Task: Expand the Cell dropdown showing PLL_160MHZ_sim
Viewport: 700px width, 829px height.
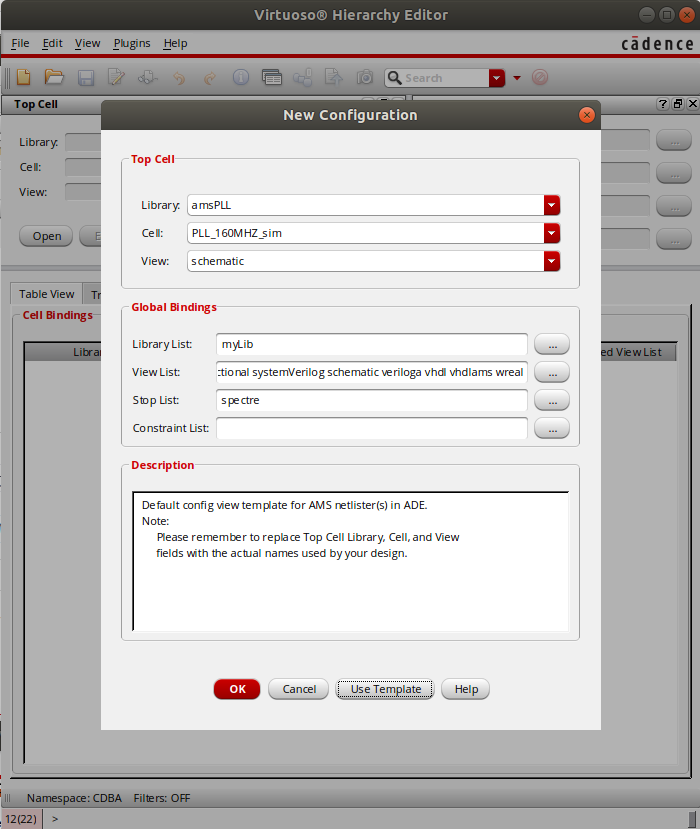Action: pyautogui.click(x=551, y=233)
